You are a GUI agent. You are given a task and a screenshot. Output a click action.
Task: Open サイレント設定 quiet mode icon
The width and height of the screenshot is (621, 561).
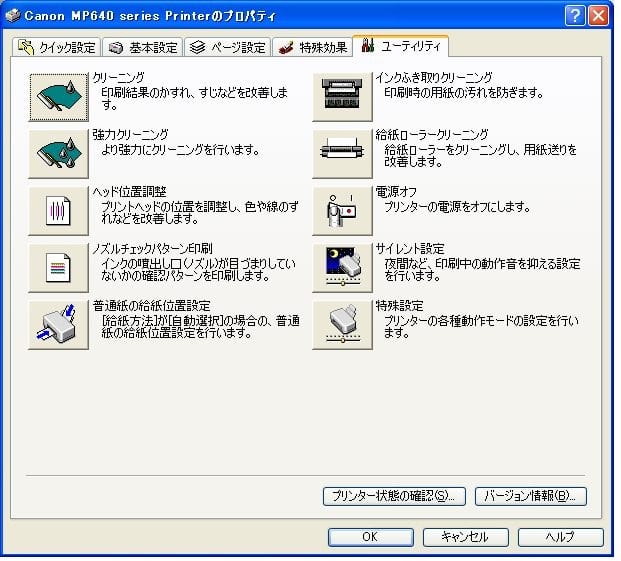(x=342, y=267)
